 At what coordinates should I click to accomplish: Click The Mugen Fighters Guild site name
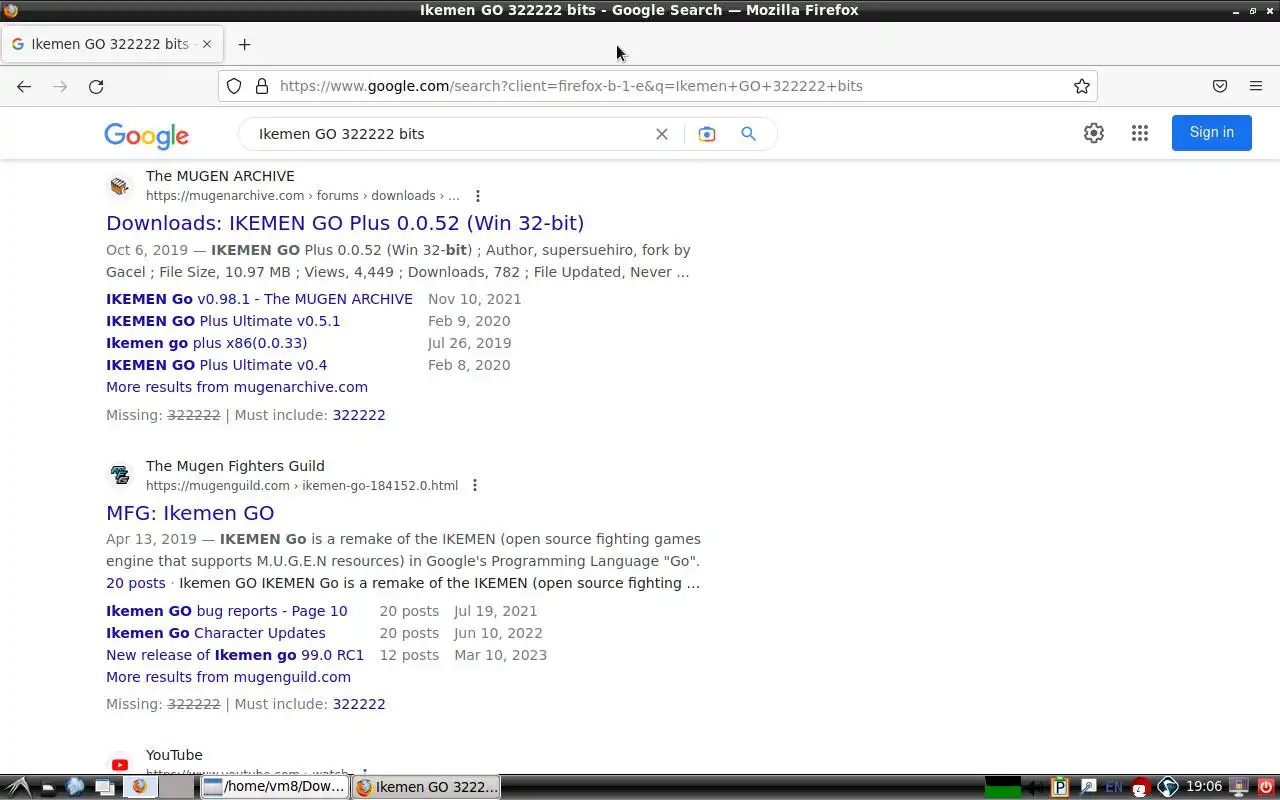click(235, 466)
